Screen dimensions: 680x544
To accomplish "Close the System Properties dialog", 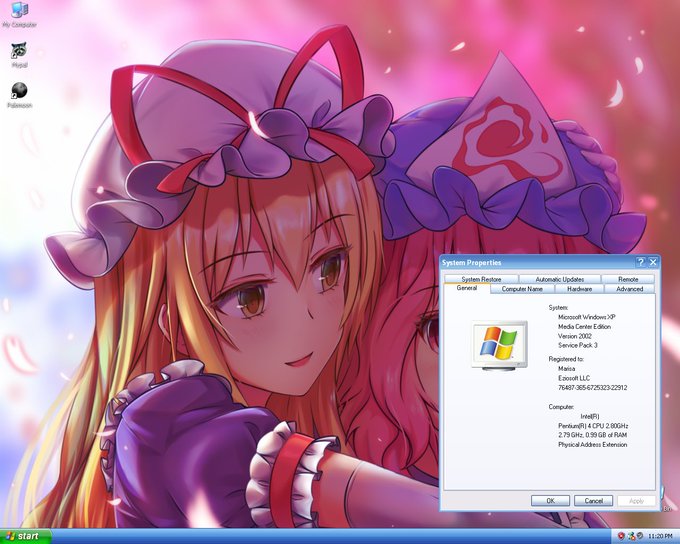I will pyautogui.click(x=653, y=262).
